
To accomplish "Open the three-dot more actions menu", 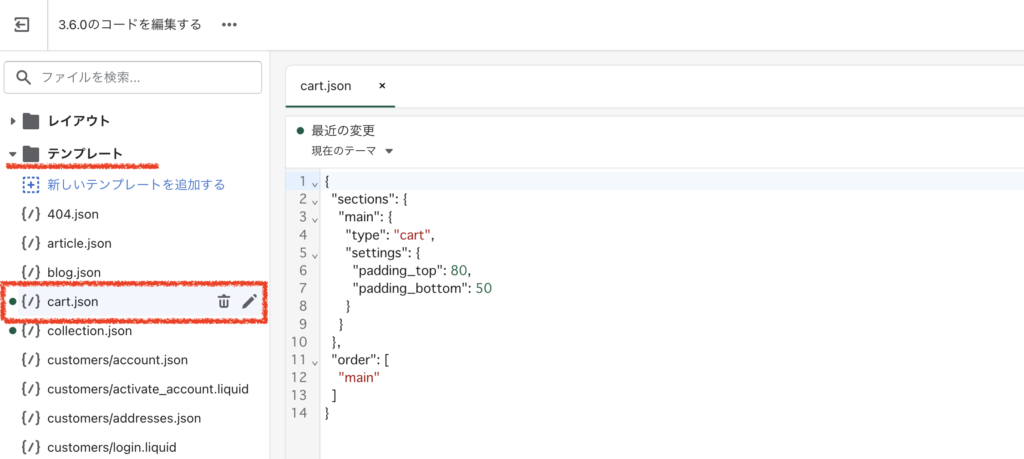I will [229, 25].
